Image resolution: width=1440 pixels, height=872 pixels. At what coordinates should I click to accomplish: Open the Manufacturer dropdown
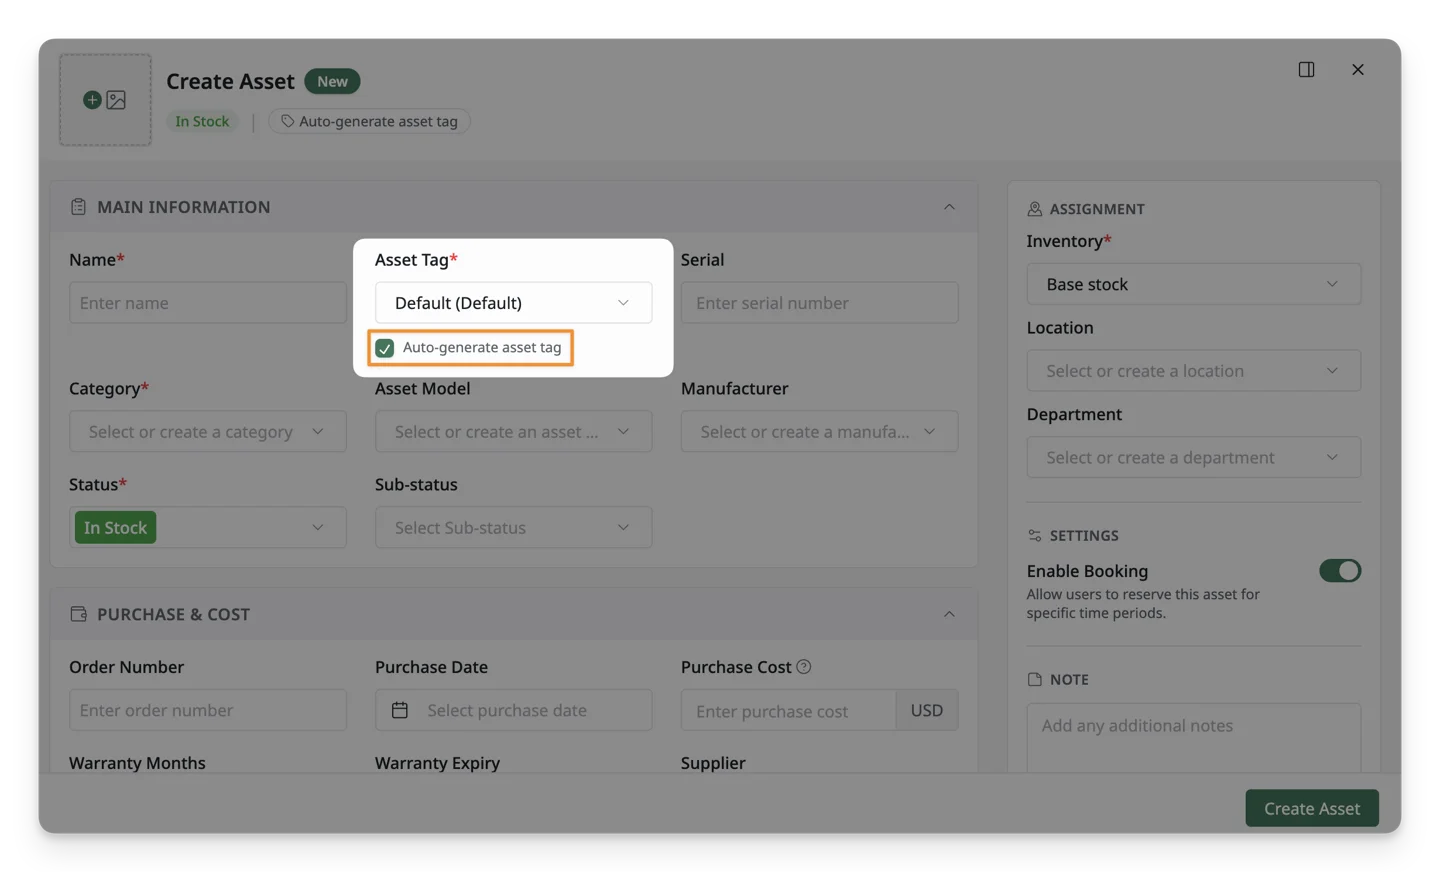(x=819, y=432)
